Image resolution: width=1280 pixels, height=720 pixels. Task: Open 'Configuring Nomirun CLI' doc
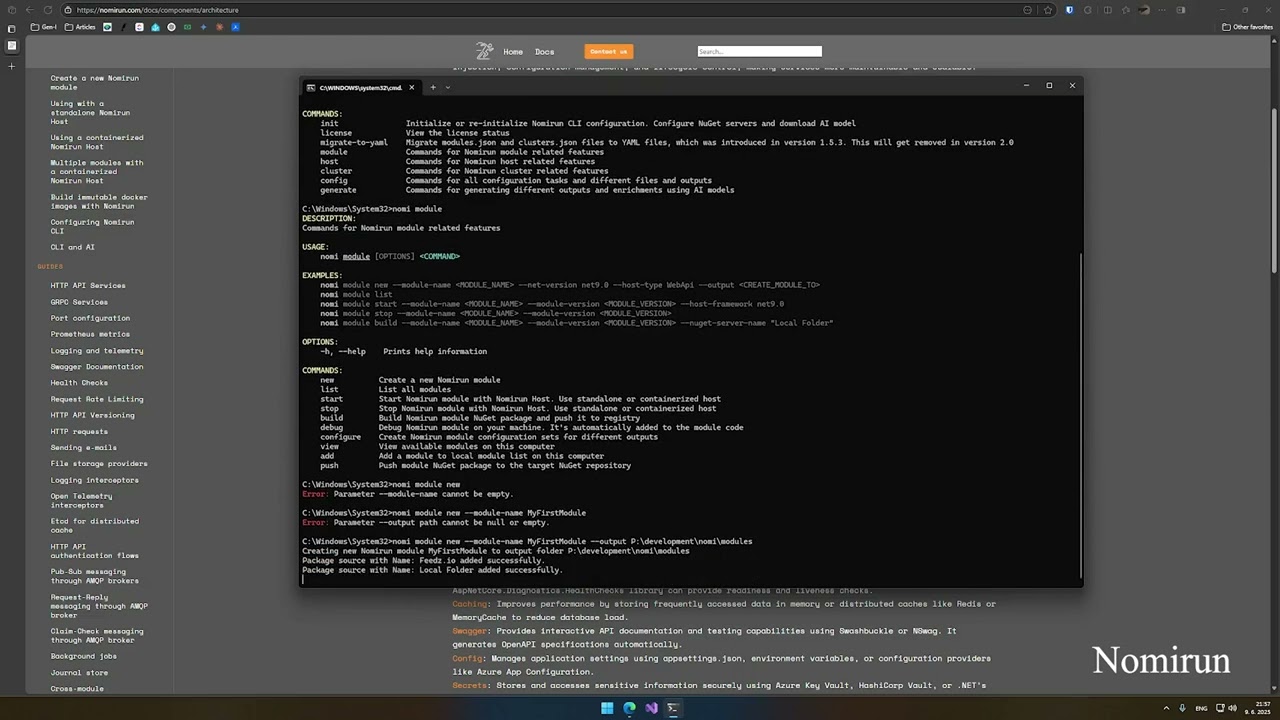pyautogui.click(x=92, y=226)
